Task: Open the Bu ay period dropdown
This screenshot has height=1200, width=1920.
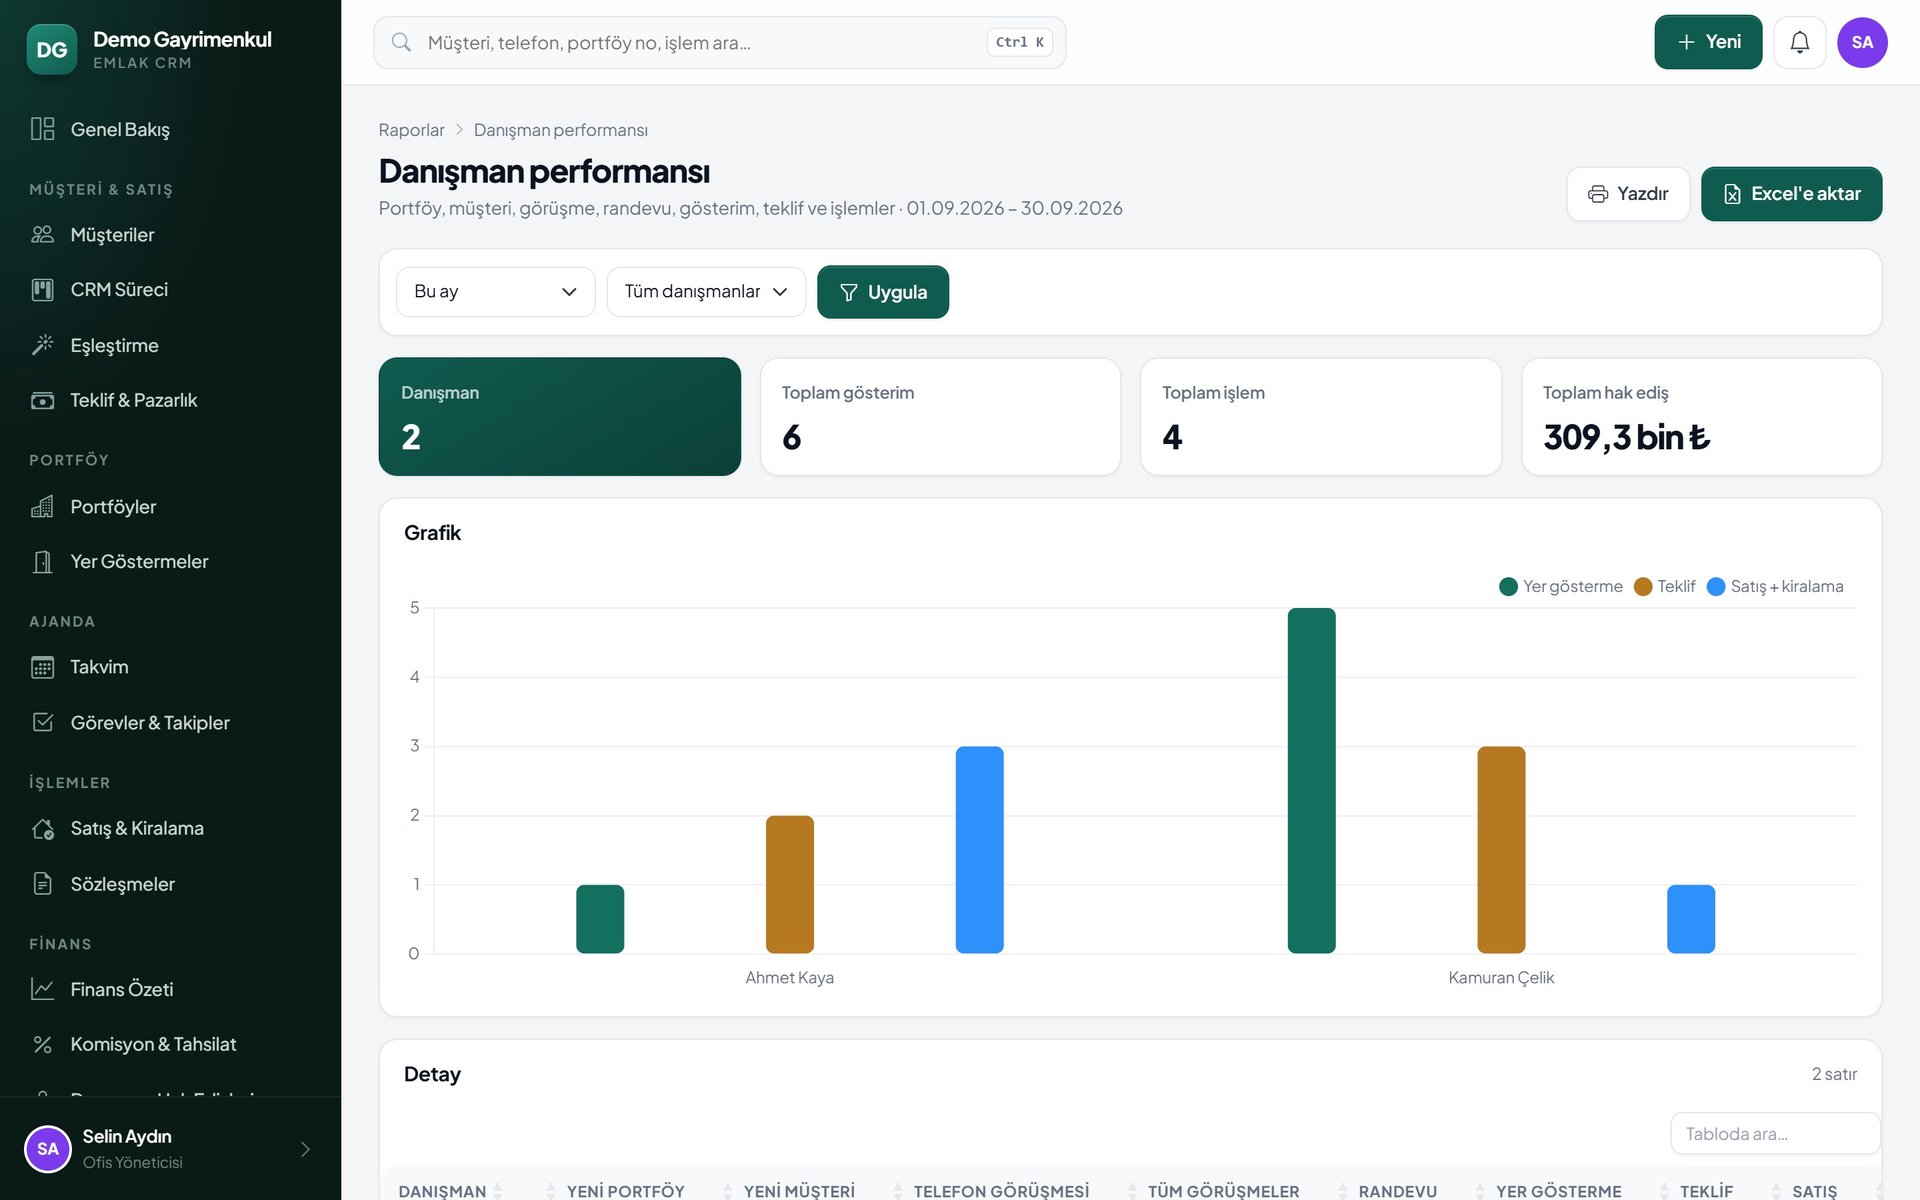Action: point(496,292)
